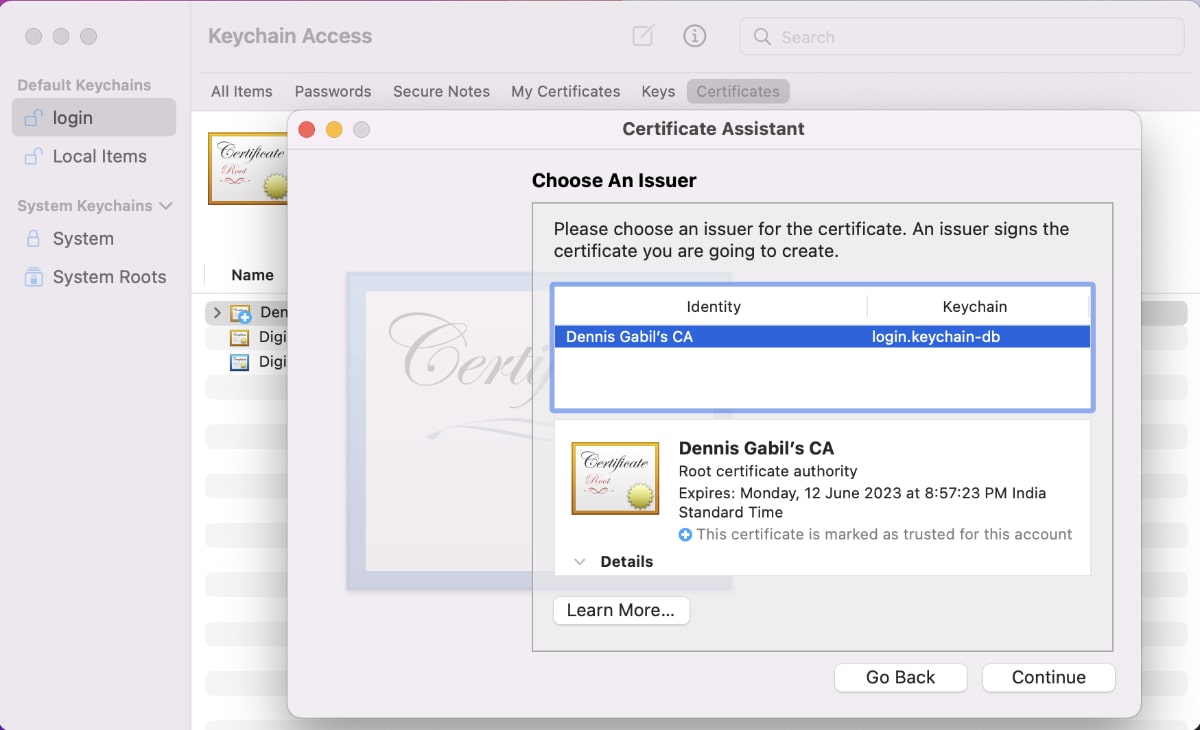The width and height of the screenshot is (1200, 730).
Task: Click the System Roots keychain icon
Action: pyautogui.click(x=33, y=277)
